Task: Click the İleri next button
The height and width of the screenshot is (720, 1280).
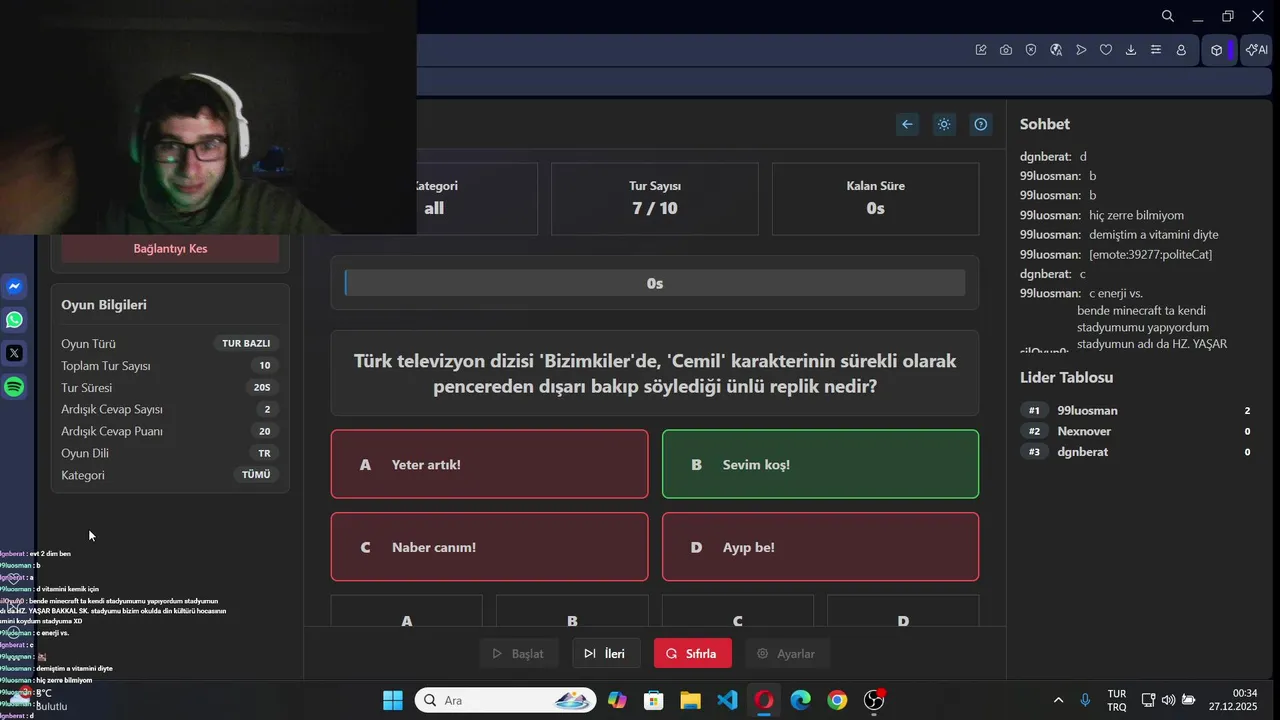Action: 605,654
